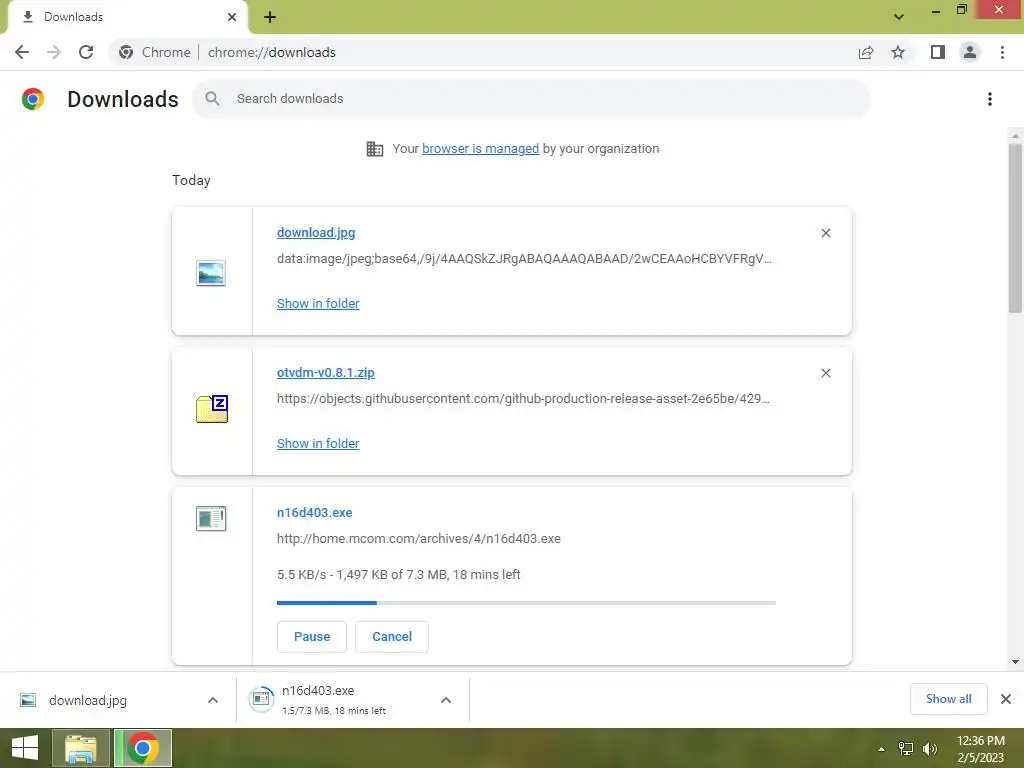Click the data:image/jpeg source URL text
This screenshot has width=1024, height=768.
(524, 259)
